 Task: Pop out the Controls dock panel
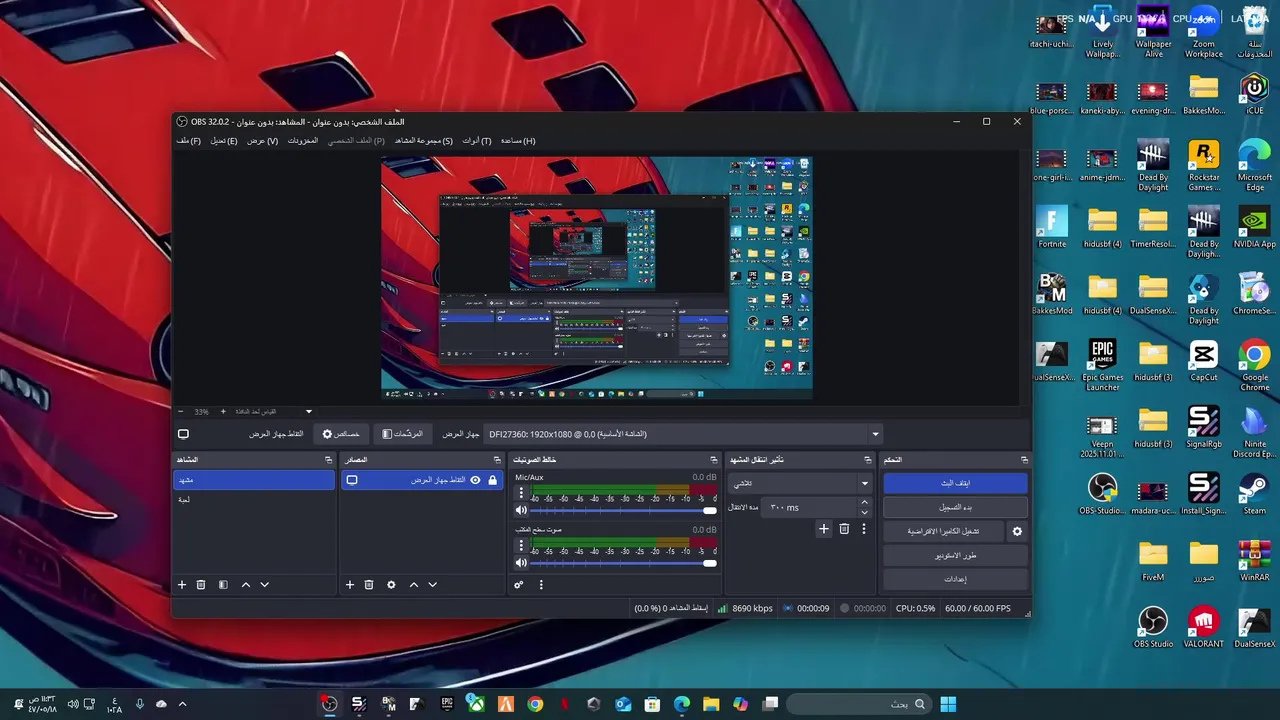(1024, 460)
